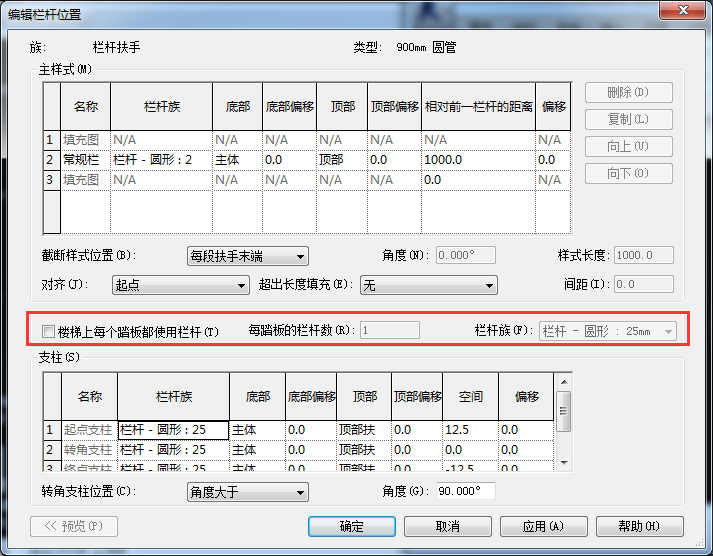713x556 pixels.
Task: Open the 转角支柱位置 dropdown
Action: (247, 492)
